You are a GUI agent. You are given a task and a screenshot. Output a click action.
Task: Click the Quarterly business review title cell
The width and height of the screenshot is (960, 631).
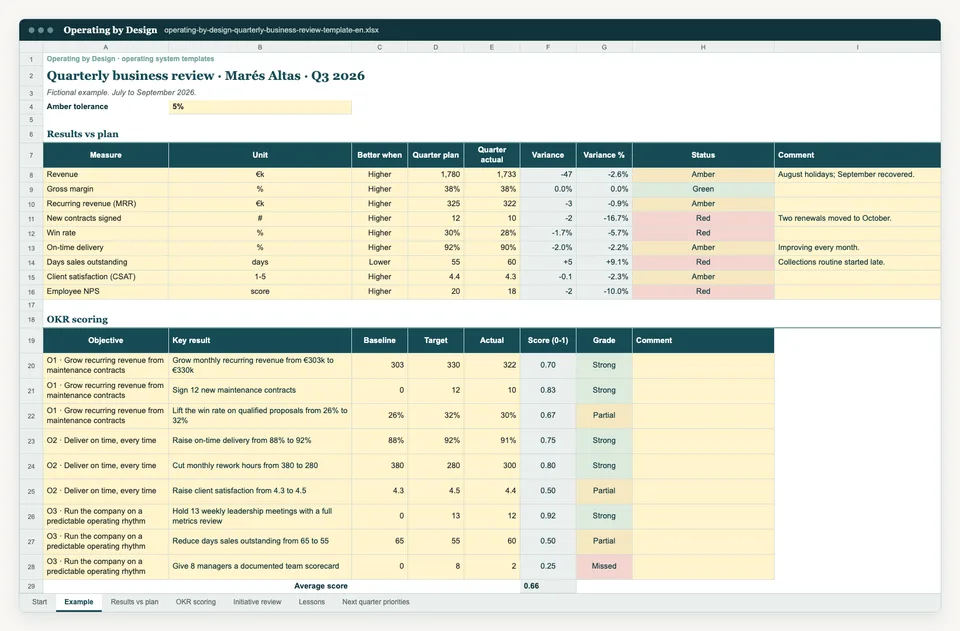[x=206, y=76]
